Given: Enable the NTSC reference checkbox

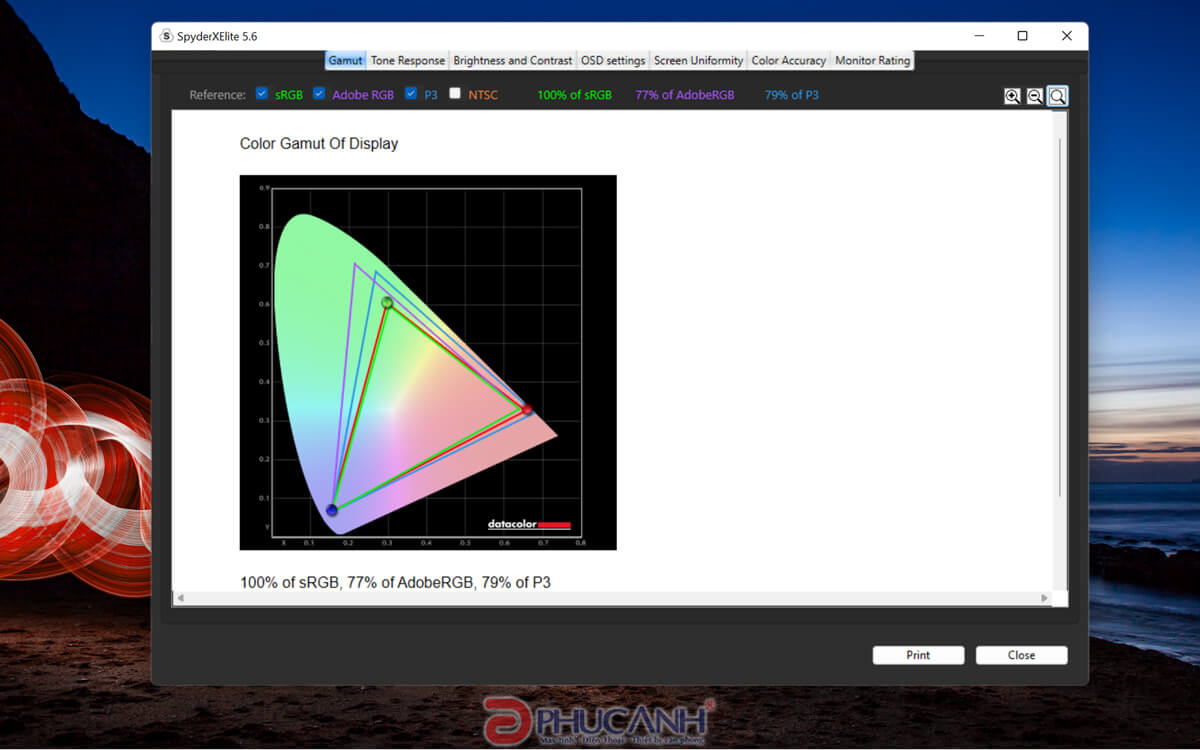Looking at the screenshot, I should click(455, 94).
